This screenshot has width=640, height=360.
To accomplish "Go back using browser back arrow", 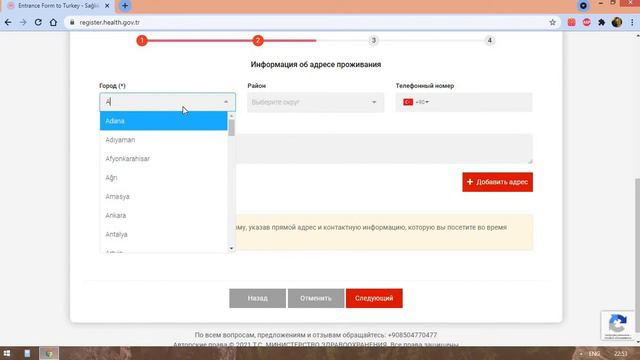I will (8, 22).
